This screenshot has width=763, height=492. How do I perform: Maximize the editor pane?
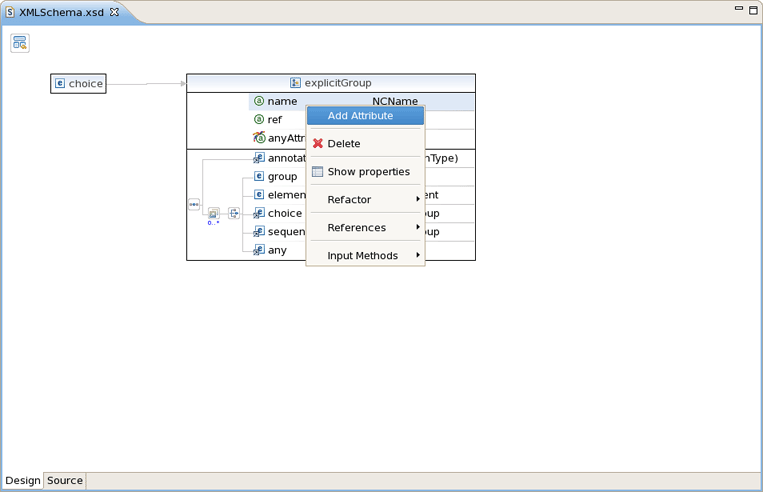pos(753,10)
